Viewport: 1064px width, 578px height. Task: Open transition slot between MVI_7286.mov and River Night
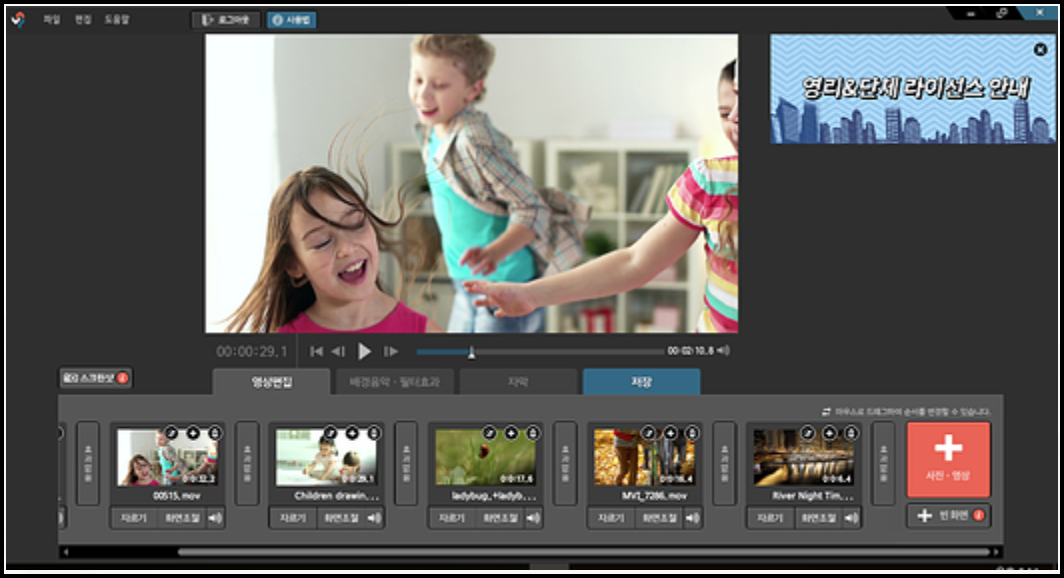[724, 463]
